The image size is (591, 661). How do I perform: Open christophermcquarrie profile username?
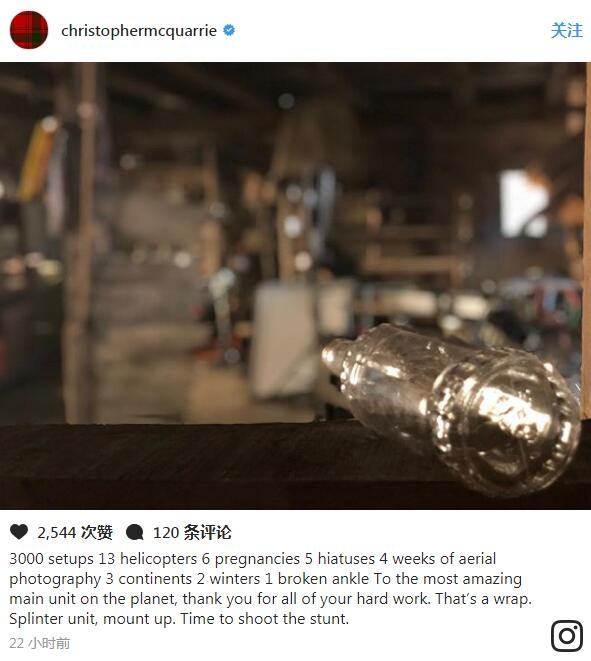[x=139, y=31]
